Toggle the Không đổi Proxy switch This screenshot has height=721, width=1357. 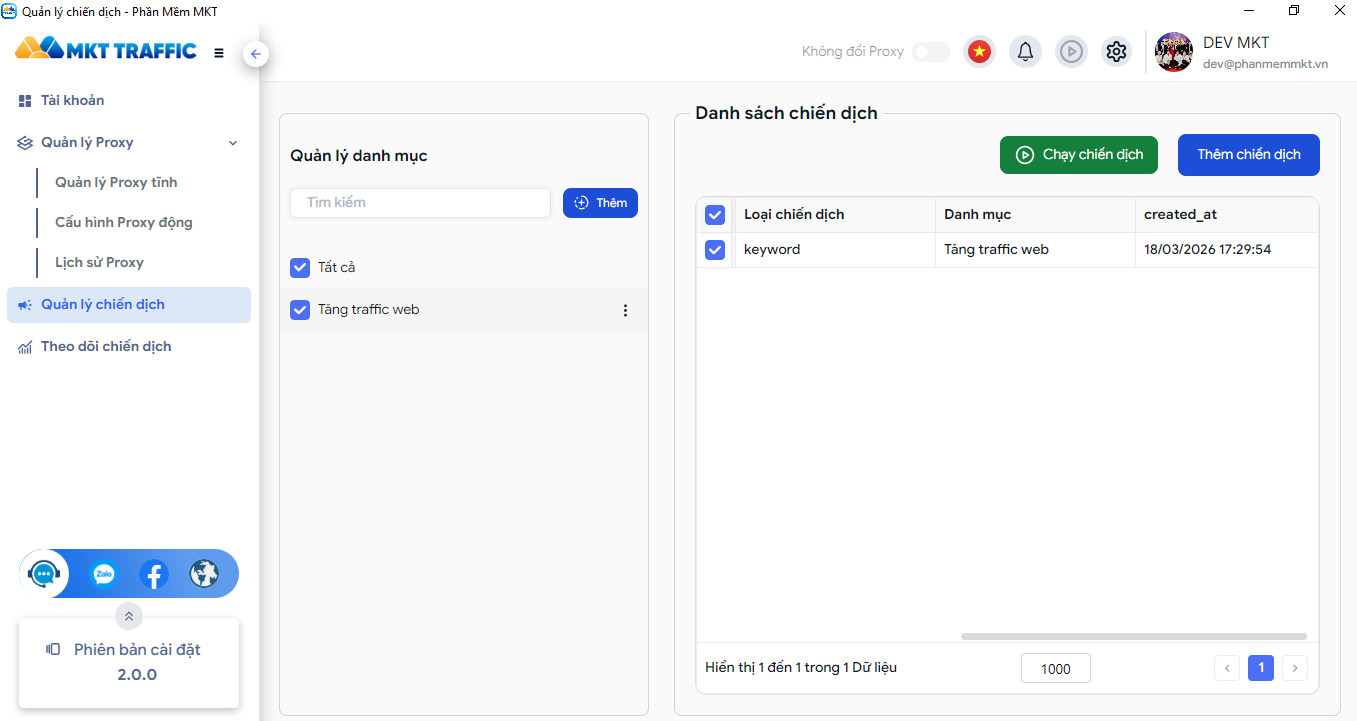click(x=931, y=52)
